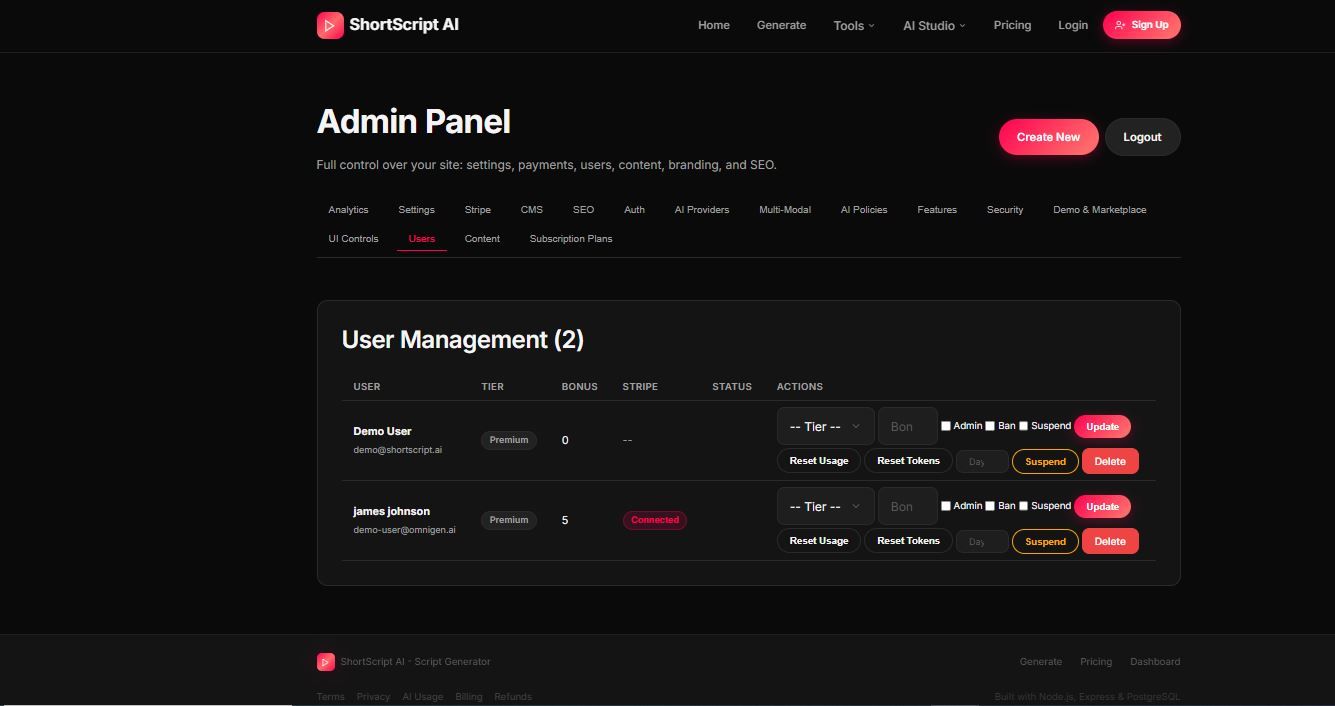Image resolution: width=1335 pixels, height=706 pixels.
Task: Click the ShortScript AI logo icon in header
Action: tap(330, 25)
